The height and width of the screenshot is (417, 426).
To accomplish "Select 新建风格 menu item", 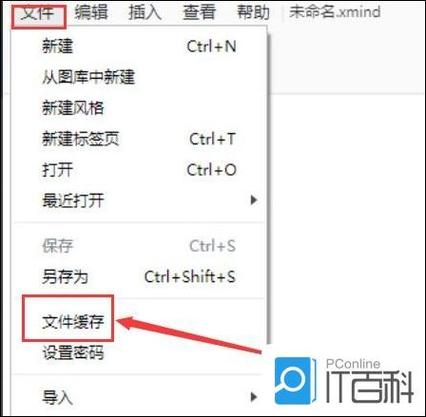I will 139,108.
